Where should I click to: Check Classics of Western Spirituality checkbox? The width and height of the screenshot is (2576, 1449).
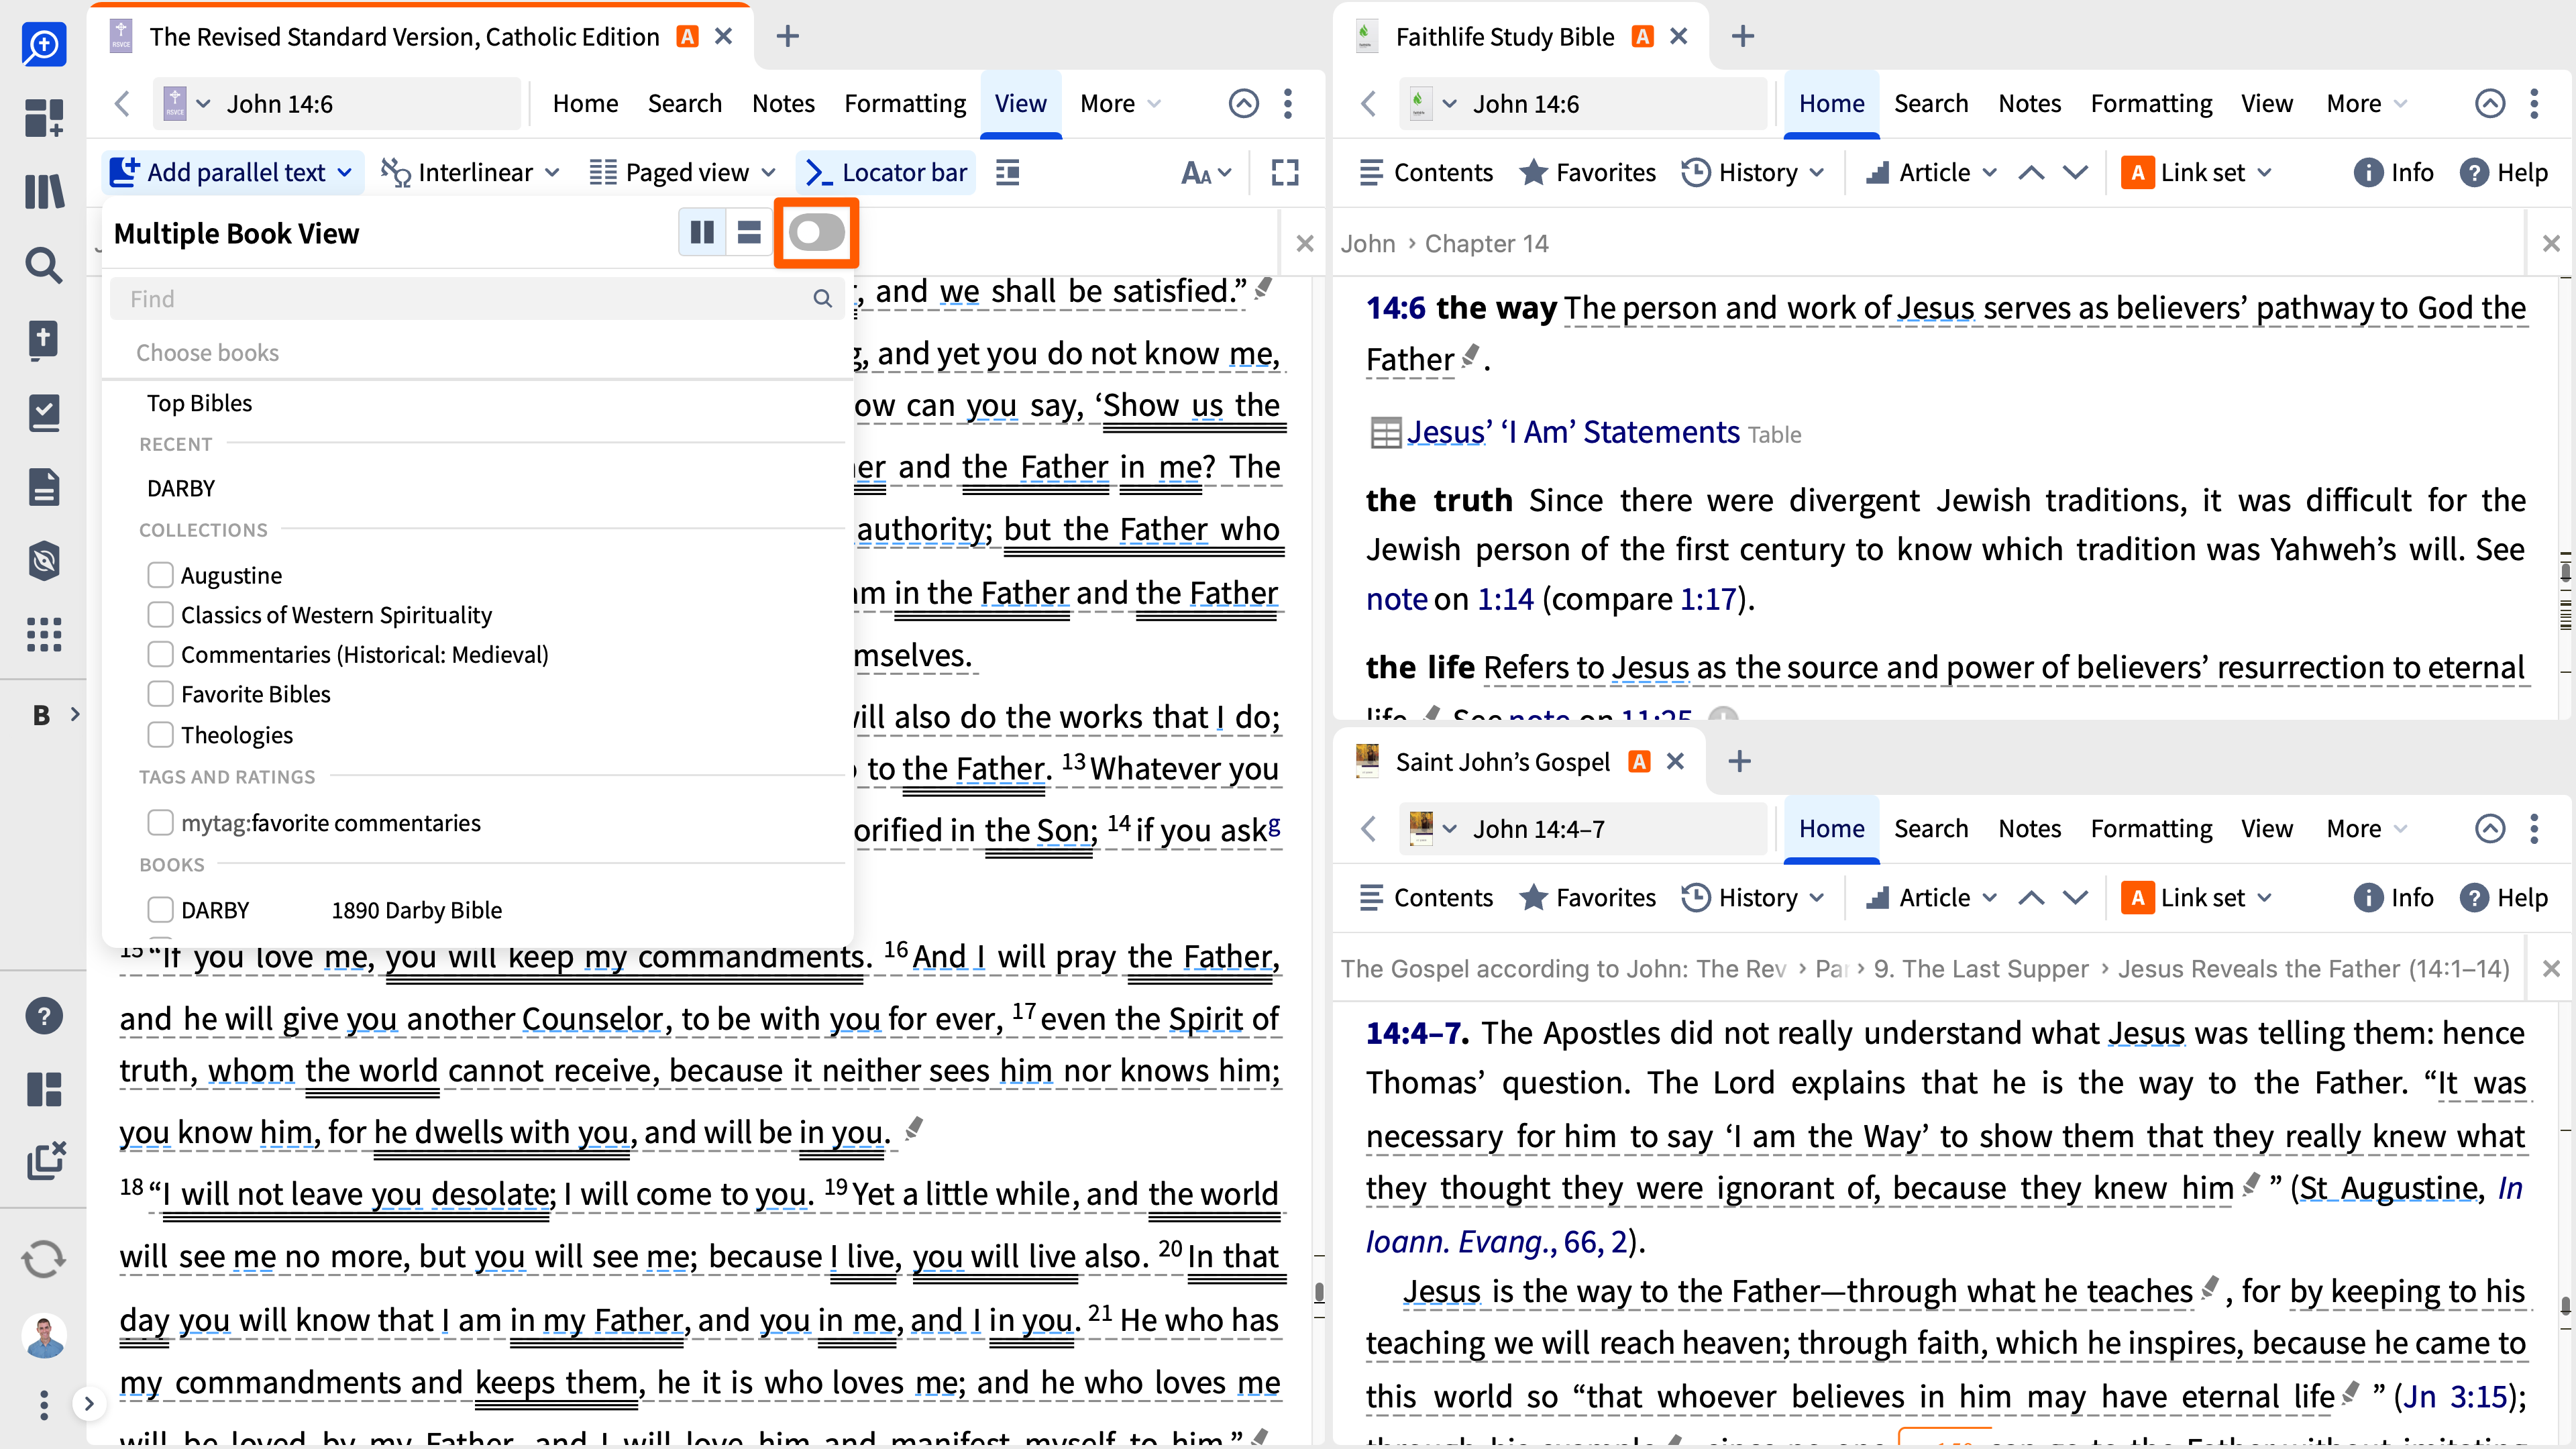(x=160, y=614)
